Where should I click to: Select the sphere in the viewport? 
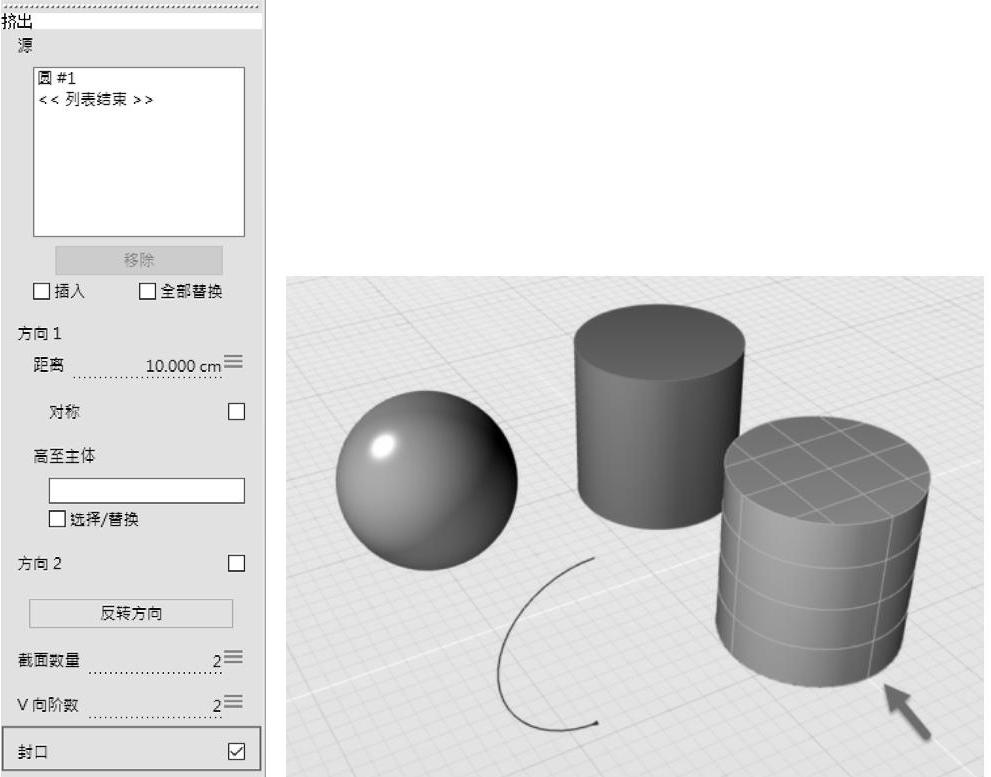(427, 480)
